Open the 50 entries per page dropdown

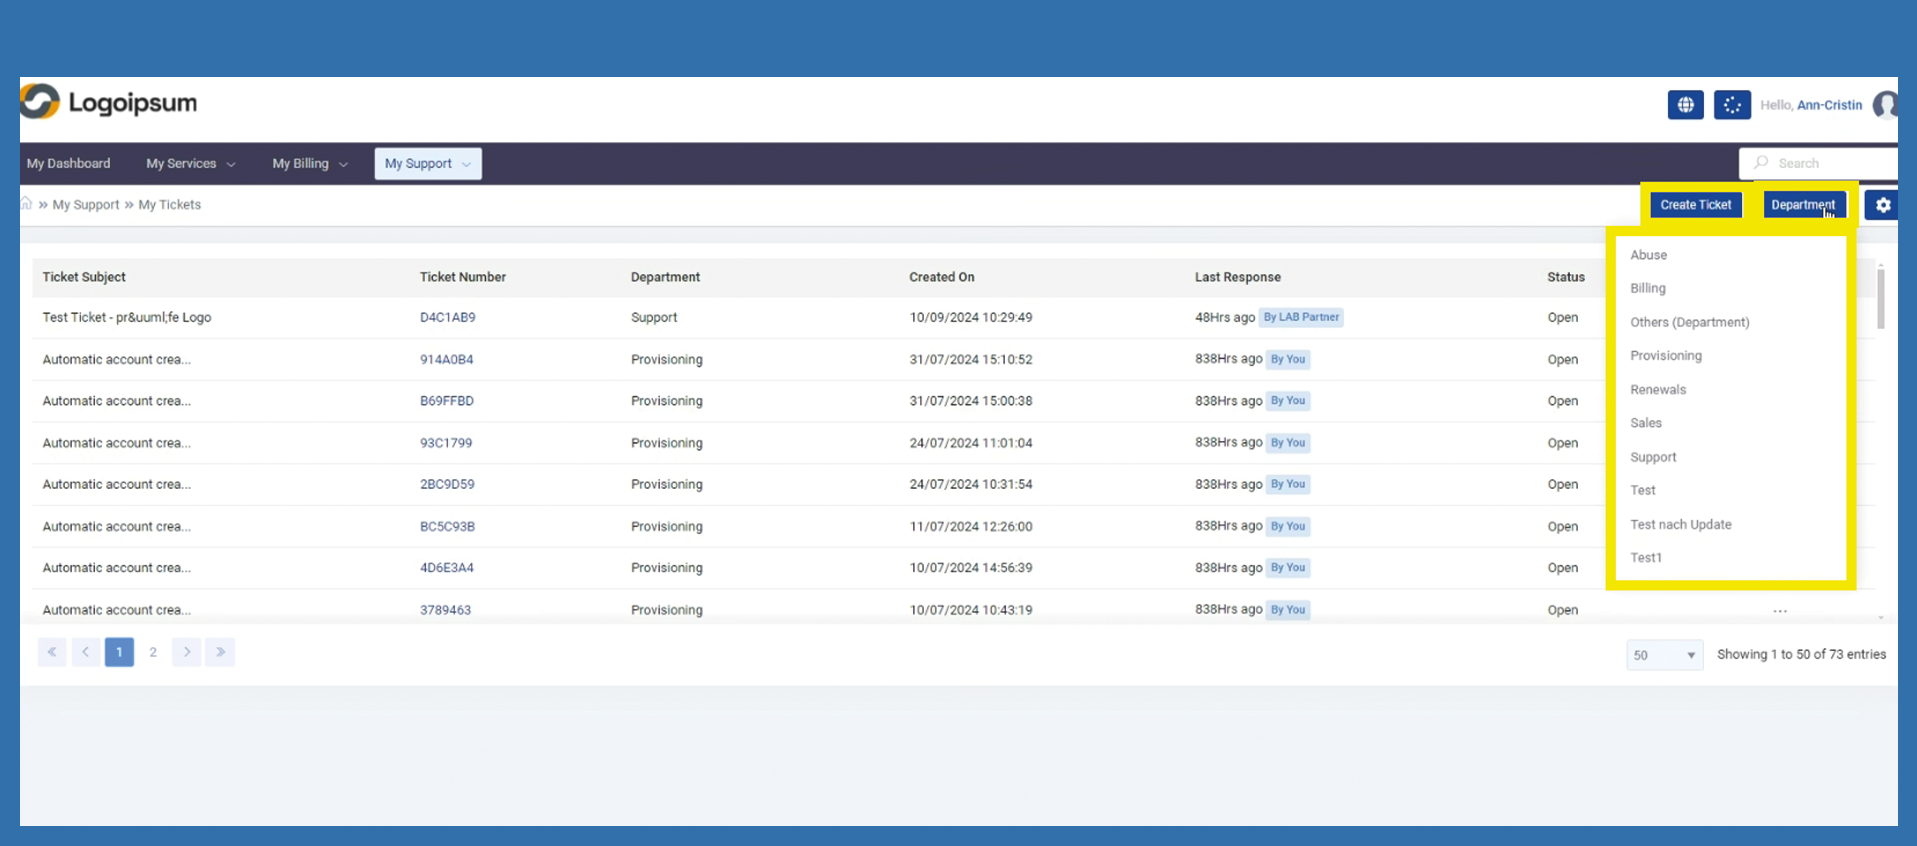[1664, 655]
